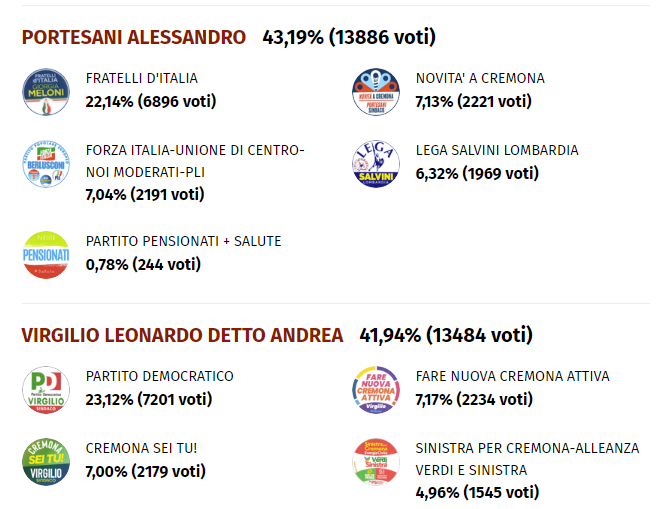Click the Cremona Sei Tu! logo

click(x=46, y=461)
